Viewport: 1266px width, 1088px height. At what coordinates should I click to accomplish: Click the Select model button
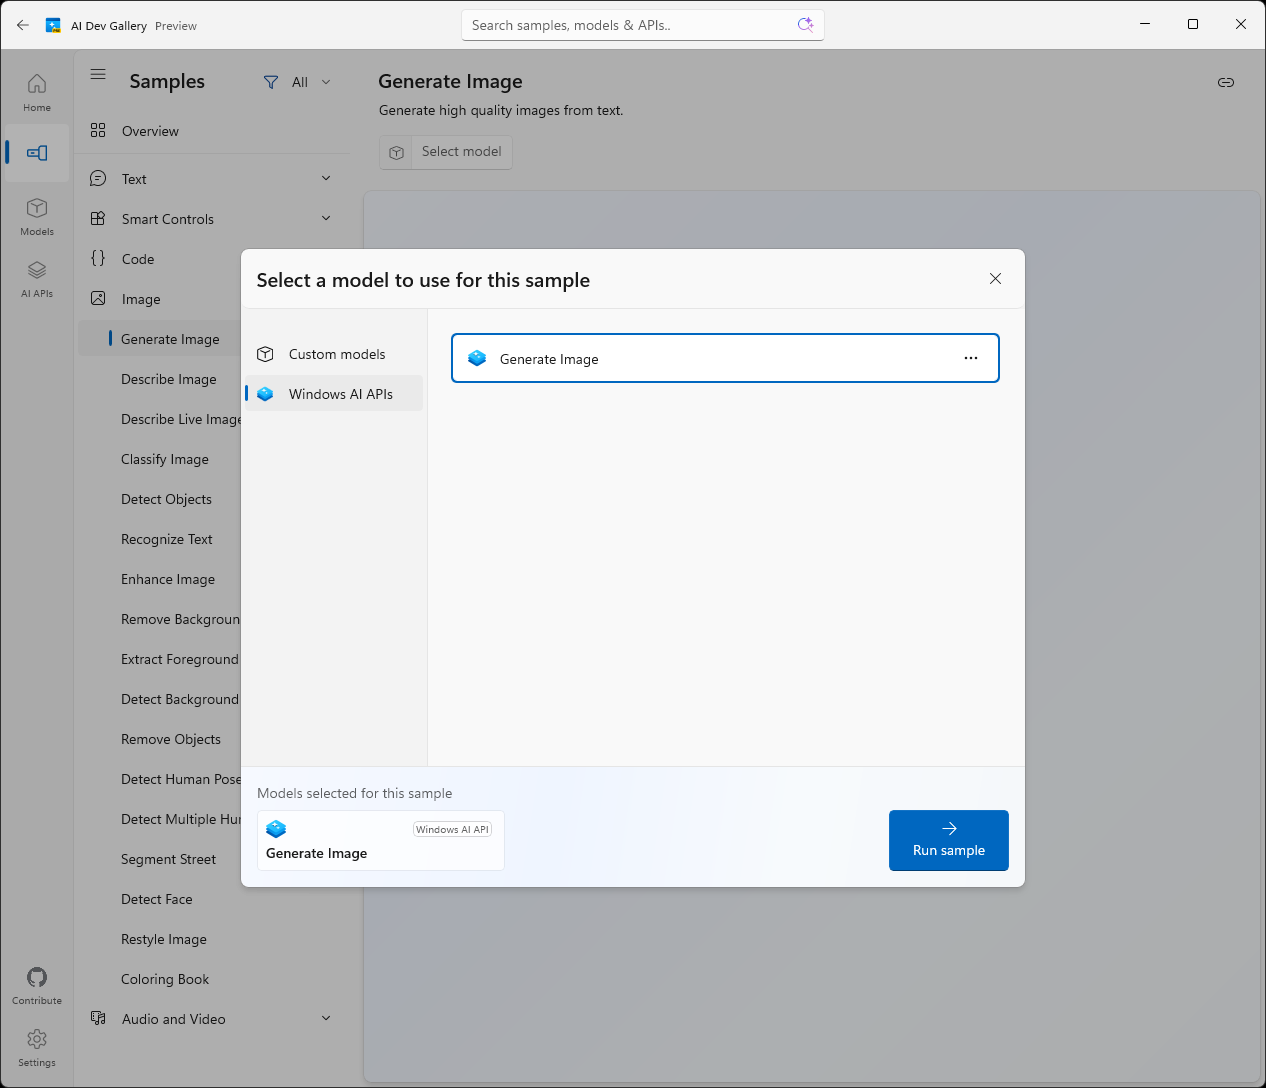(446, 152)
